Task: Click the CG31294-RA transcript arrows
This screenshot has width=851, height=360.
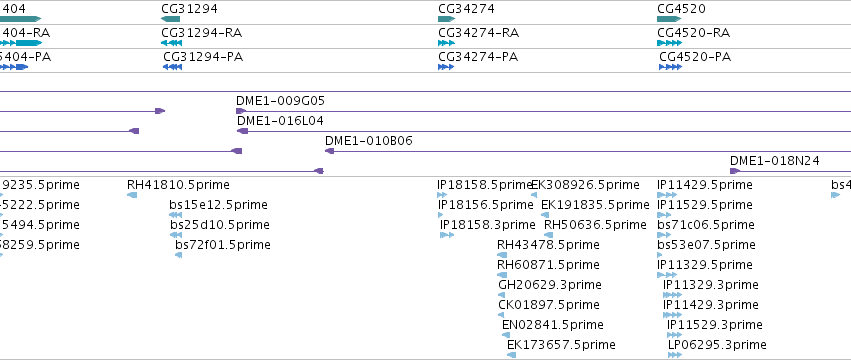Action: point(172,43)
